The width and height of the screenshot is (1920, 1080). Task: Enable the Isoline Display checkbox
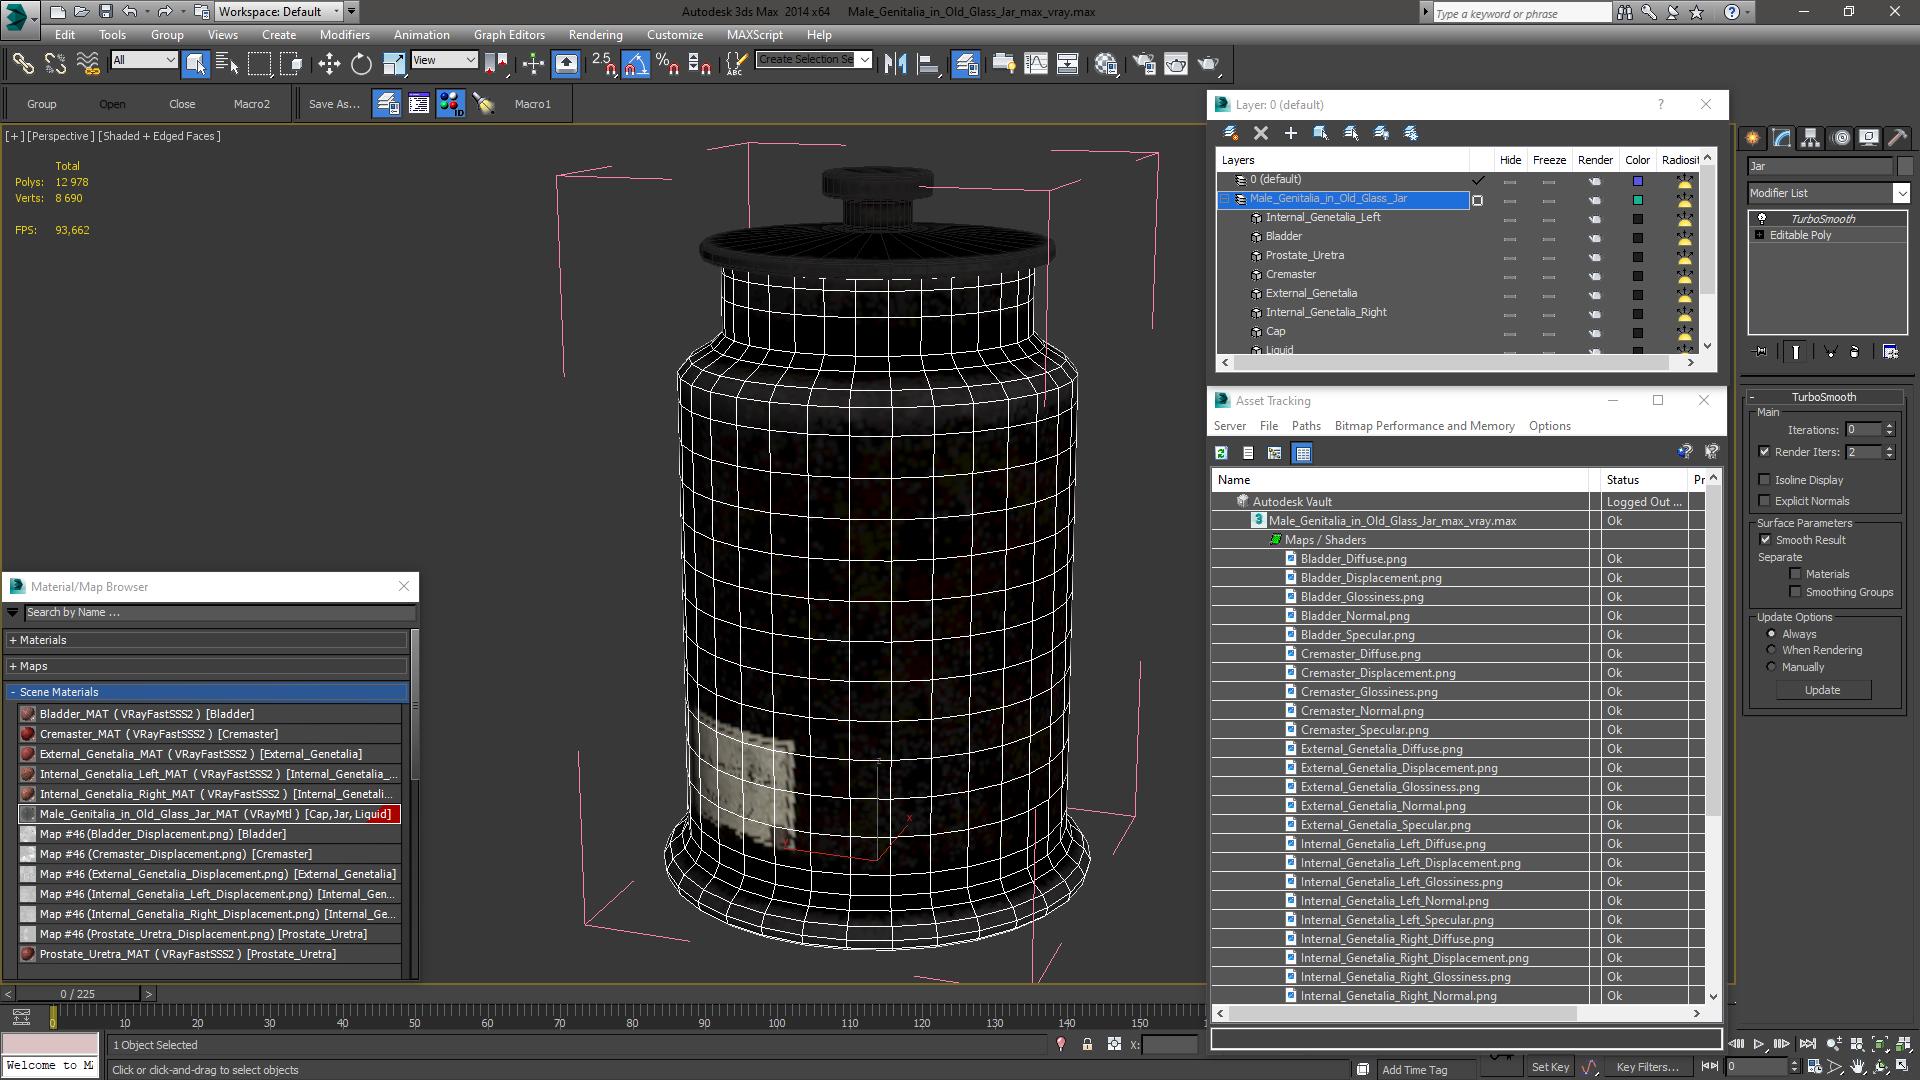[x=1765, y=480]
